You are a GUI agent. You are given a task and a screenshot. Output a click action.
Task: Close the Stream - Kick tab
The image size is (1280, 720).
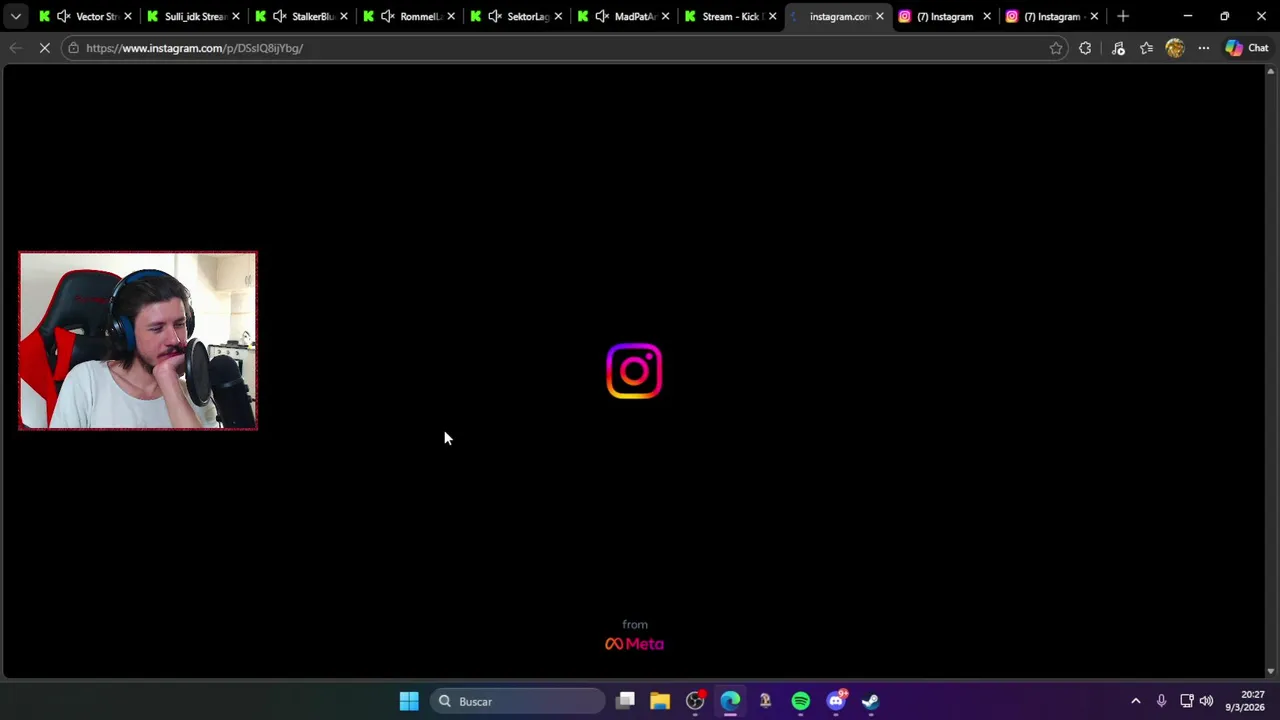click(772, 16)
